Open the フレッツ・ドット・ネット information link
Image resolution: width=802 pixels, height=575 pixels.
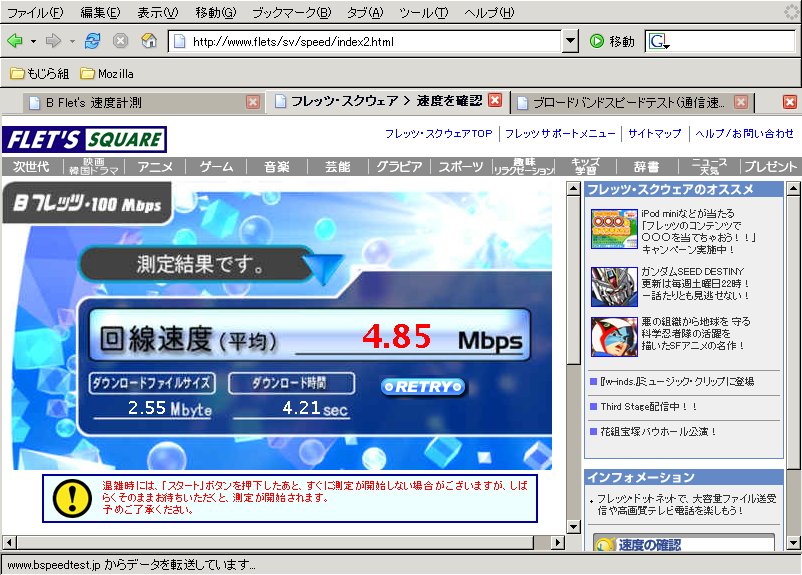pos(686,504)
